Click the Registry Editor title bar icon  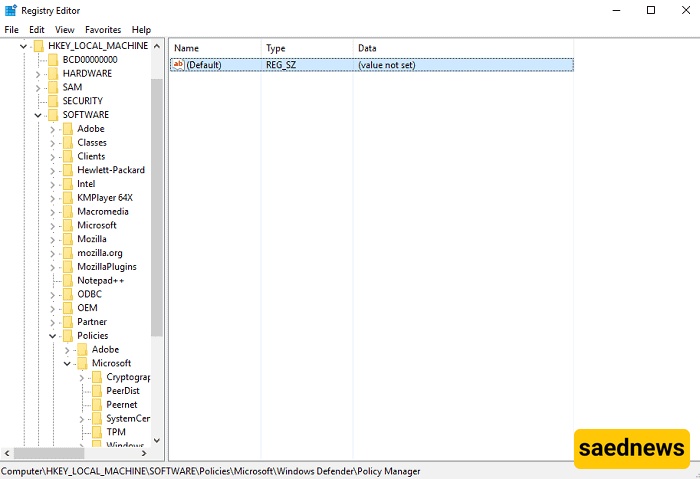tap(11, 10)
